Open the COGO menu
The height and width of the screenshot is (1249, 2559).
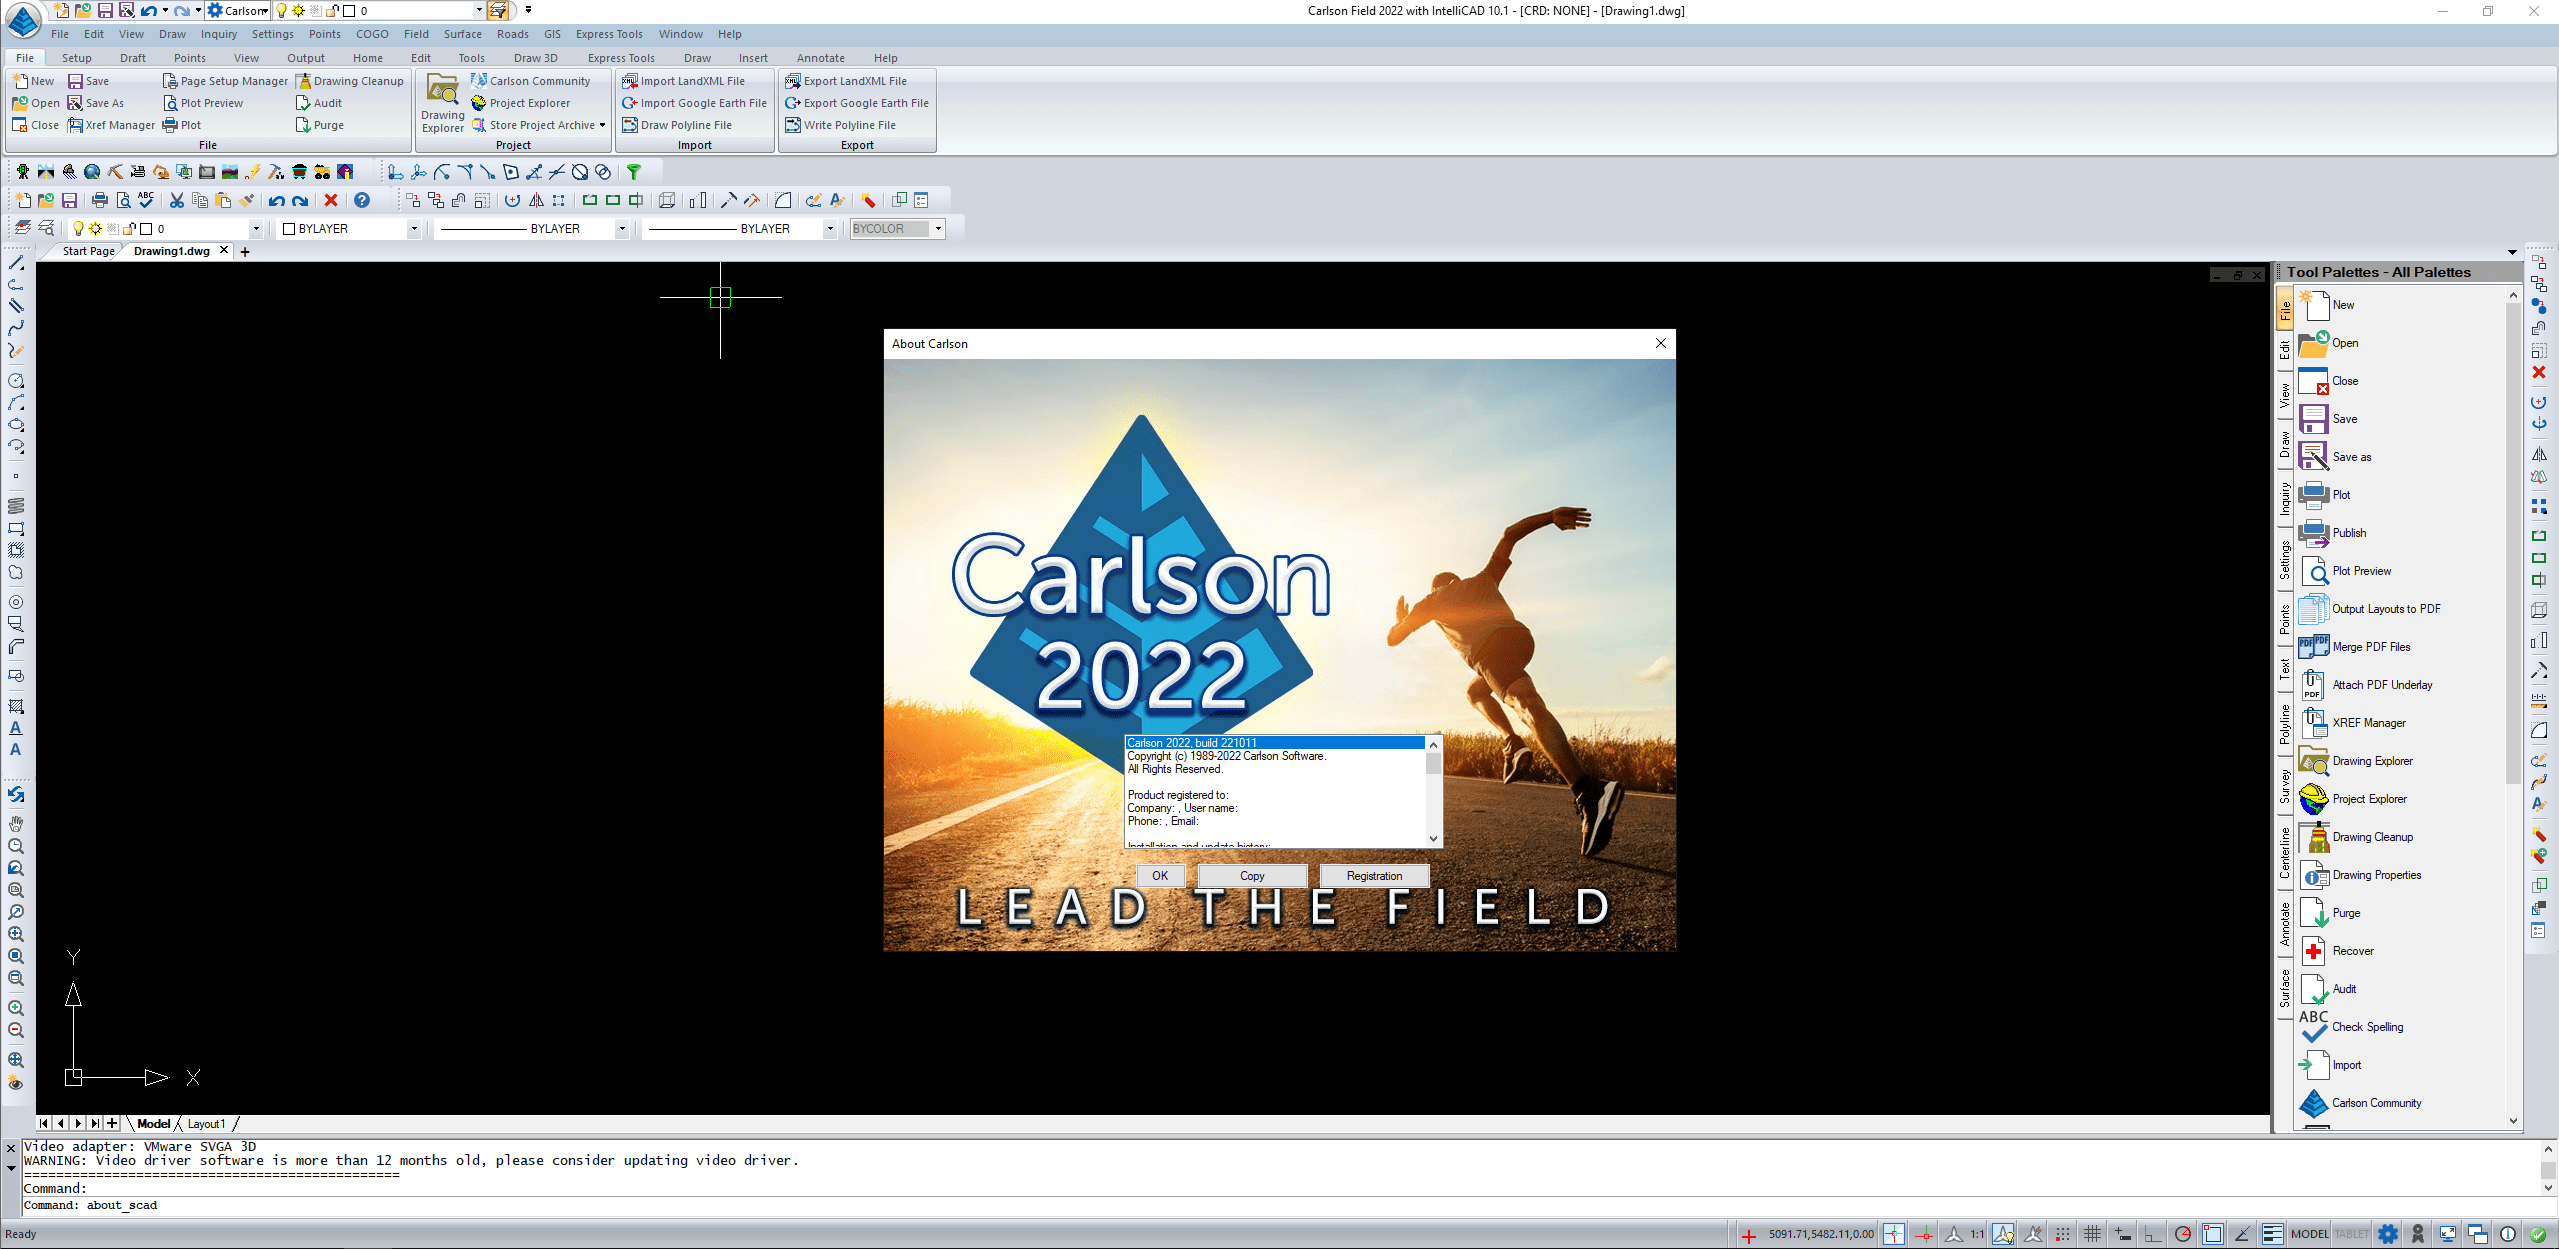372,34
